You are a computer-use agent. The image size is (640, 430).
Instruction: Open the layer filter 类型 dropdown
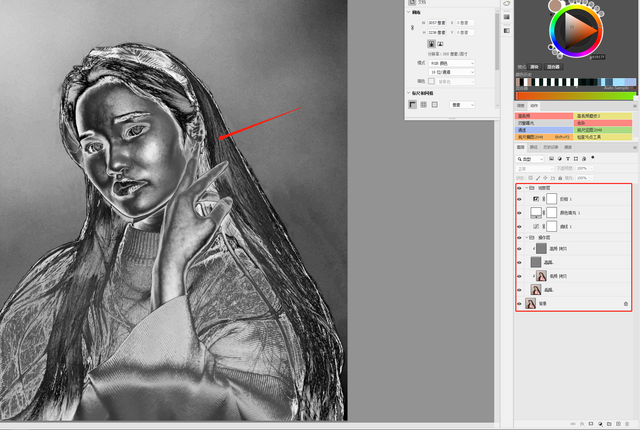(x=532, y=158)
